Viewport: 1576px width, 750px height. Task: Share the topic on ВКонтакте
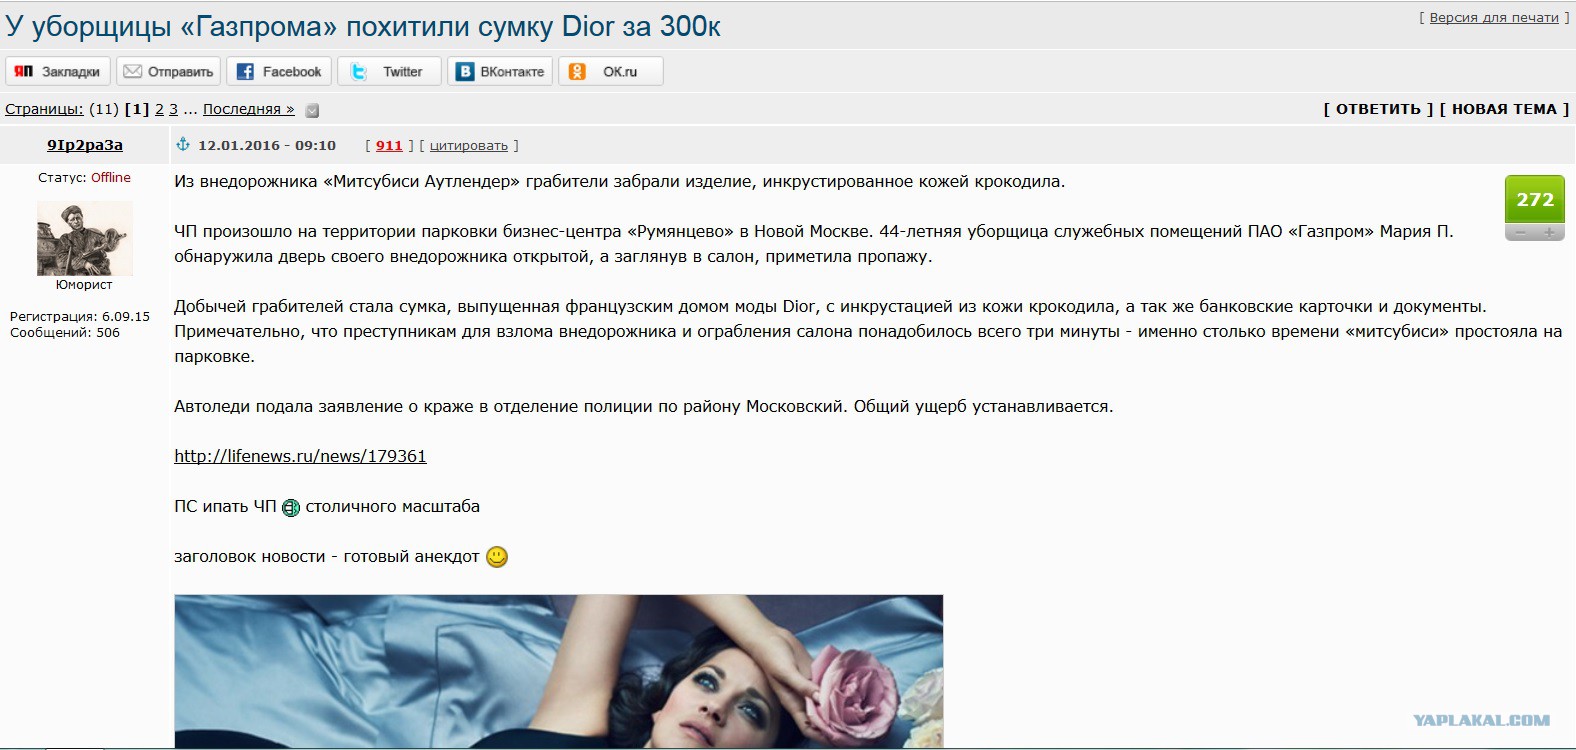pos(500,72)
